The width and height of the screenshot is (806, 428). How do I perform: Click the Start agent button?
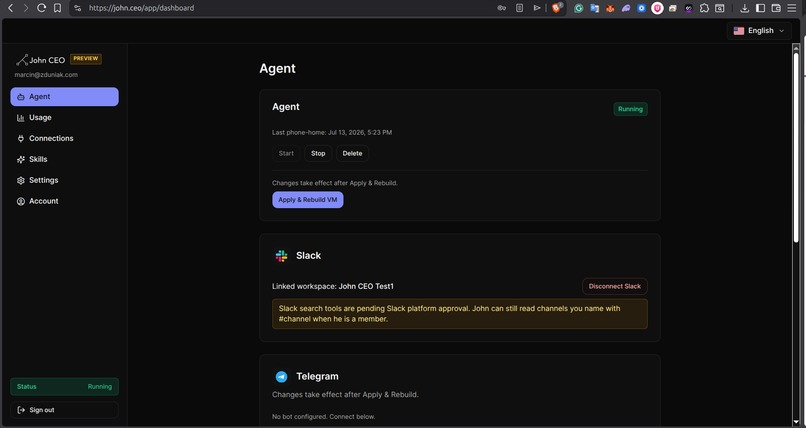286,153
